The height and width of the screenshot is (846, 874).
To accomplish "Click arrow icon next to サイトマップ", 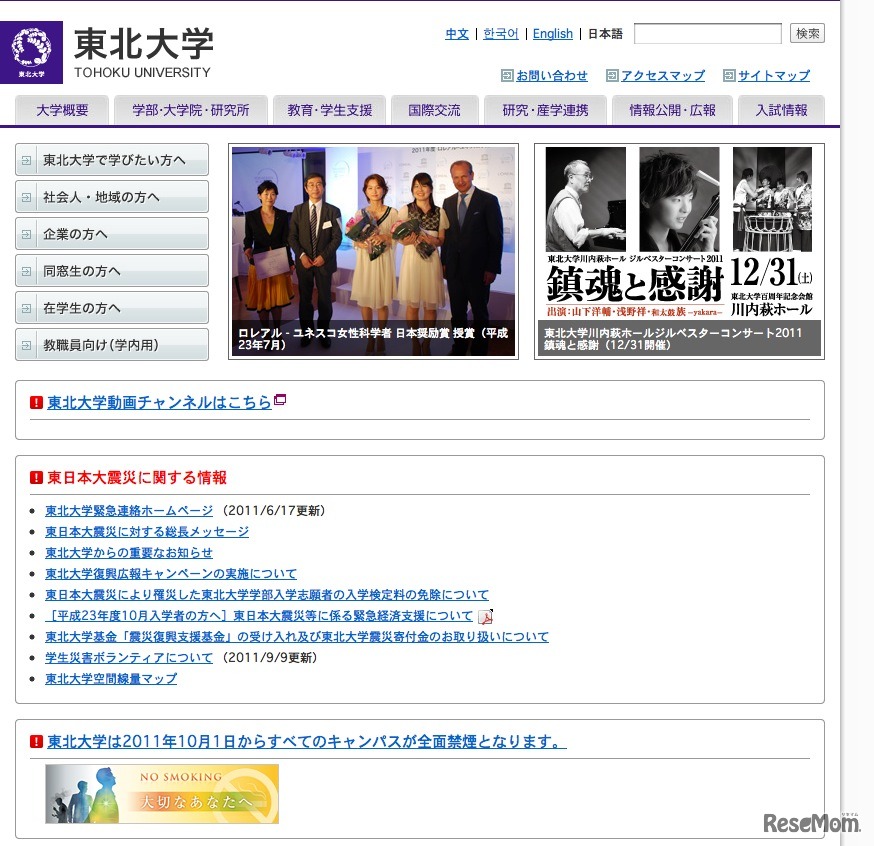I will [729, 75].
